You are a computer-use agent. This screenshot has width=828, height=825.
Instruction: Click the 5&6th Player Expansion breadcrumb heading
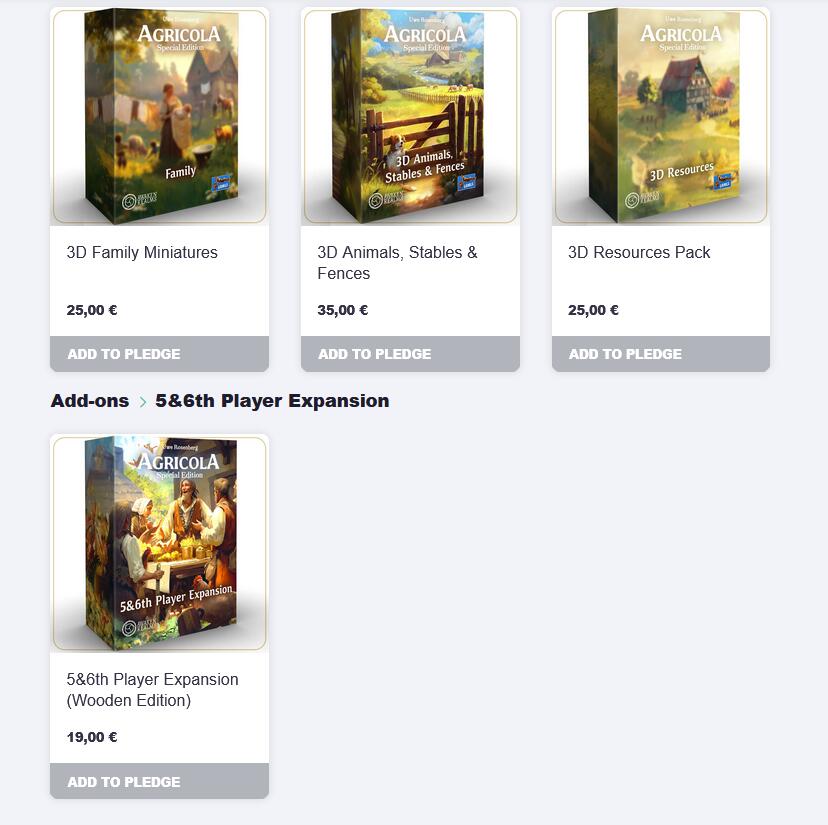[x=272, y=401]
